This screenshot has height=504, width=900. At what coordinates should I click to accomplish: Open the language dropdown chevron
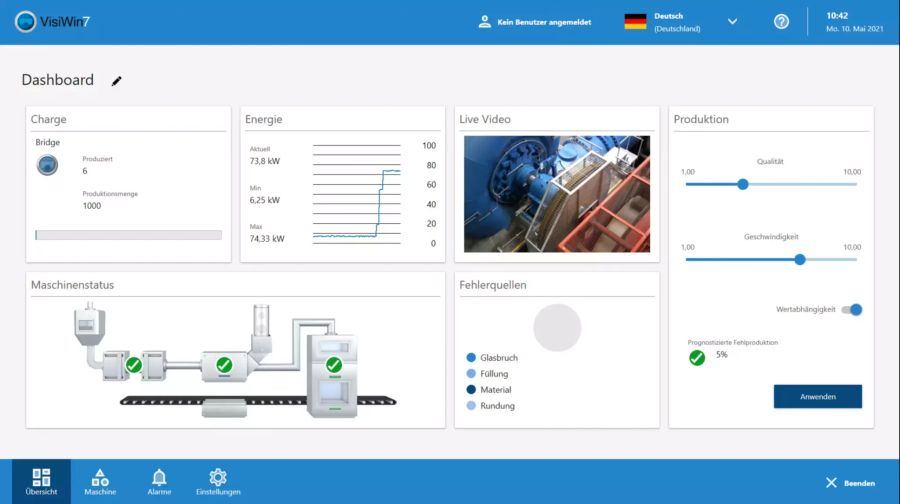732,22
